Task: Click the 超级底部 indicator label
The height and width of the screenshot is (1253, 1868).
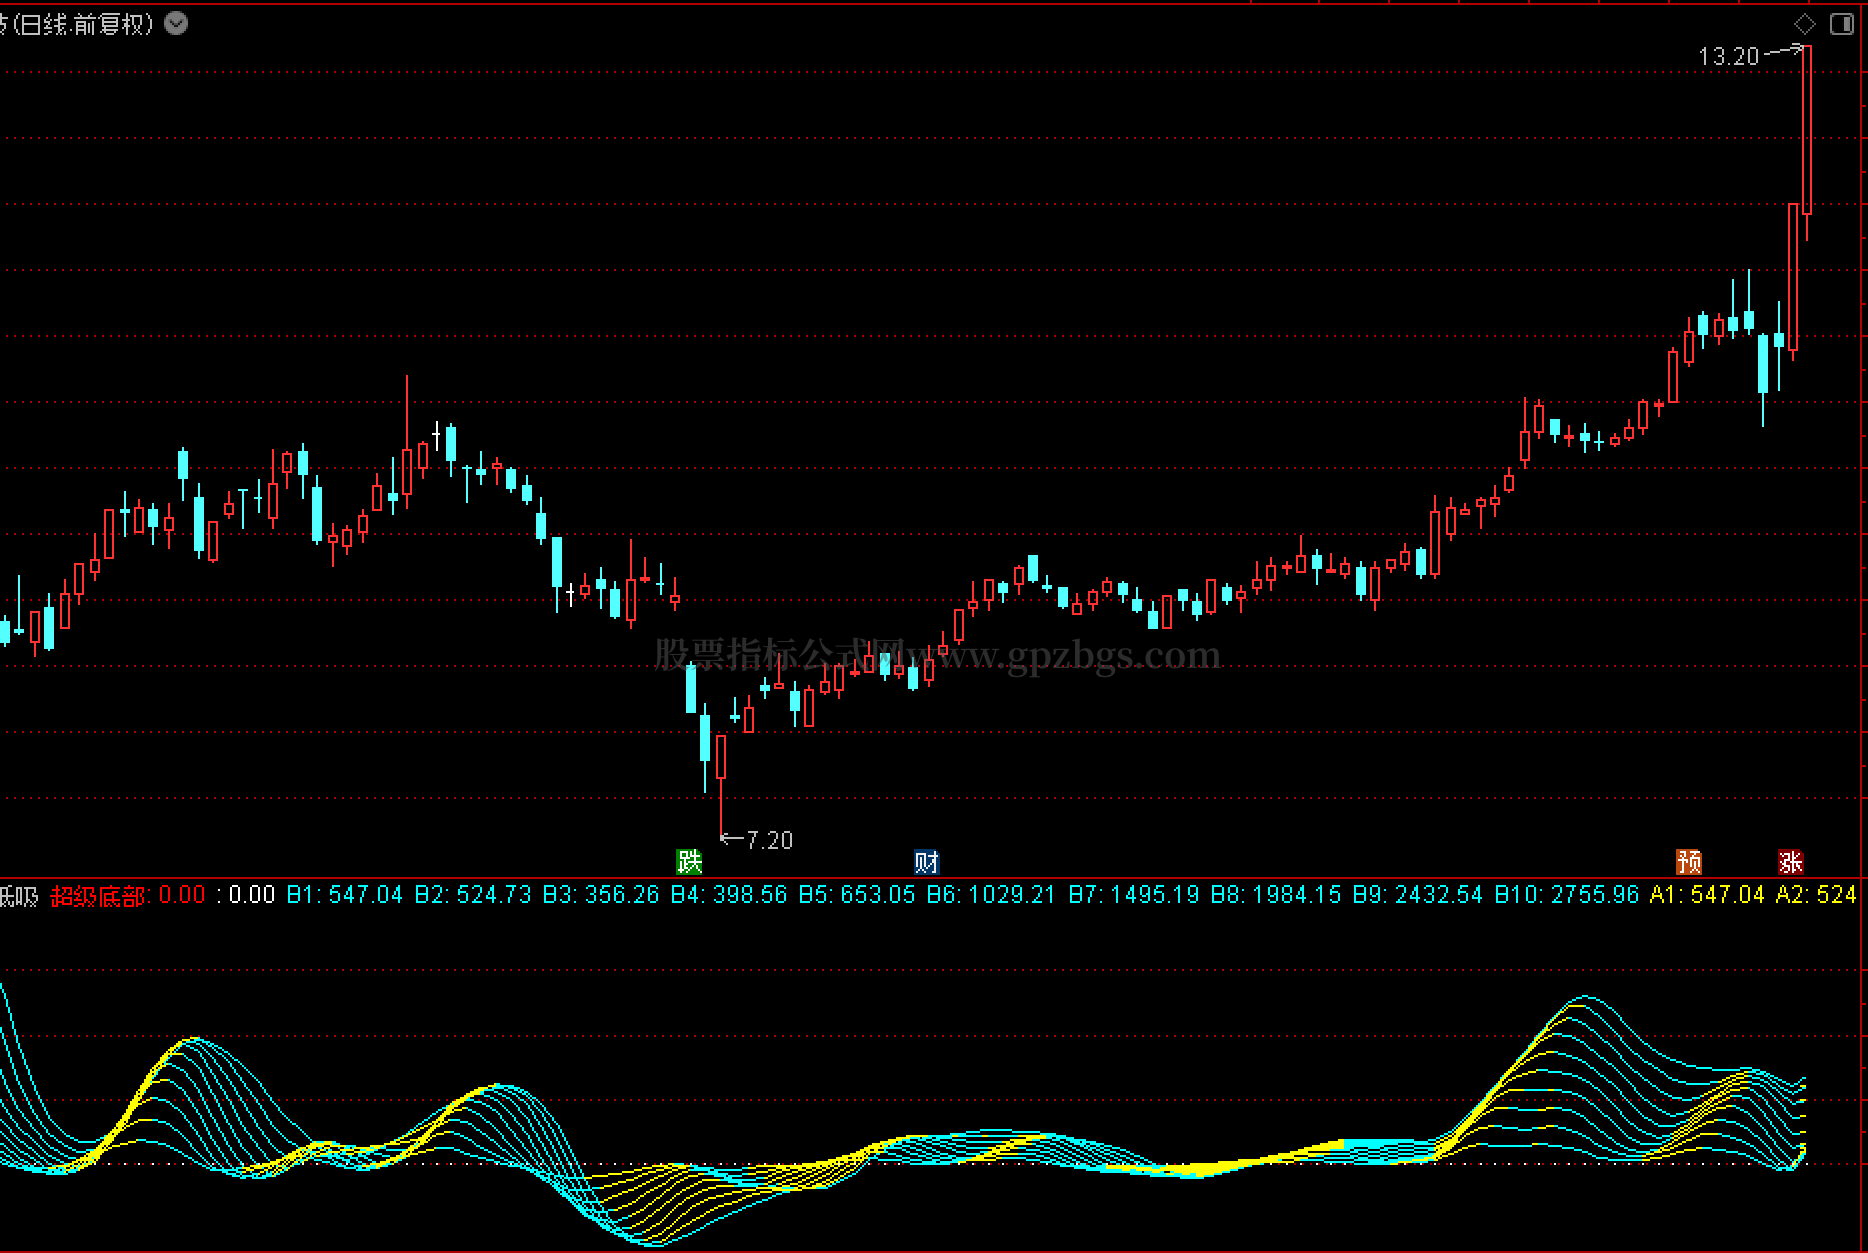Action: (99, 895)
